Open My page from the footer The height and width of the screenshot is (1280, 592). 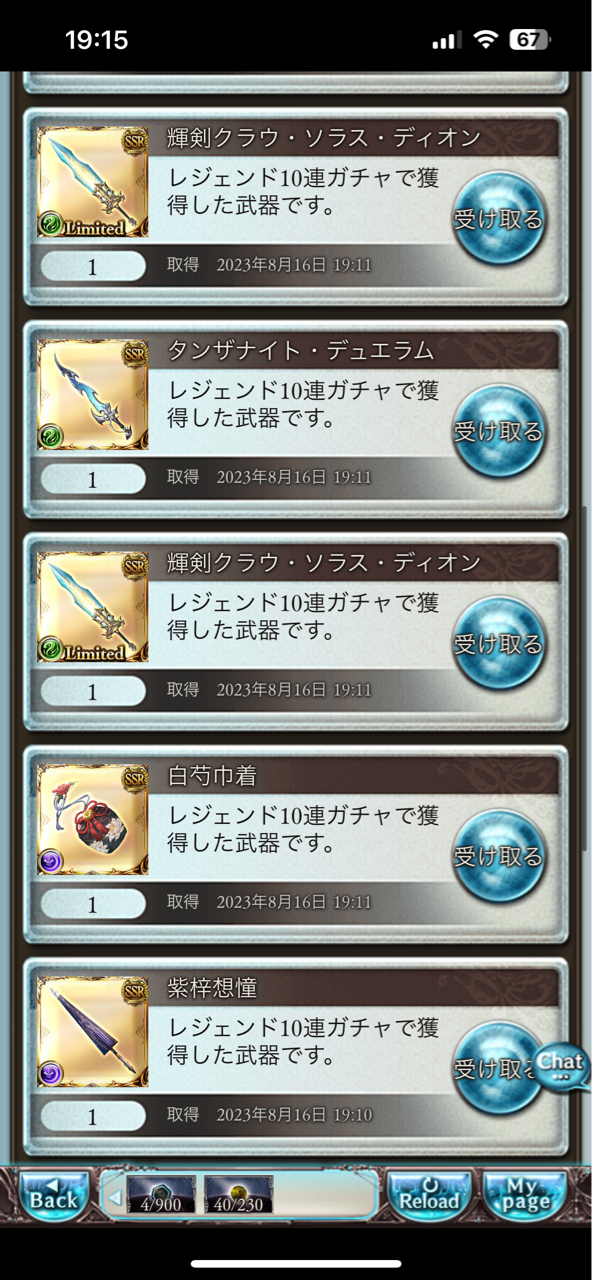524,1194
